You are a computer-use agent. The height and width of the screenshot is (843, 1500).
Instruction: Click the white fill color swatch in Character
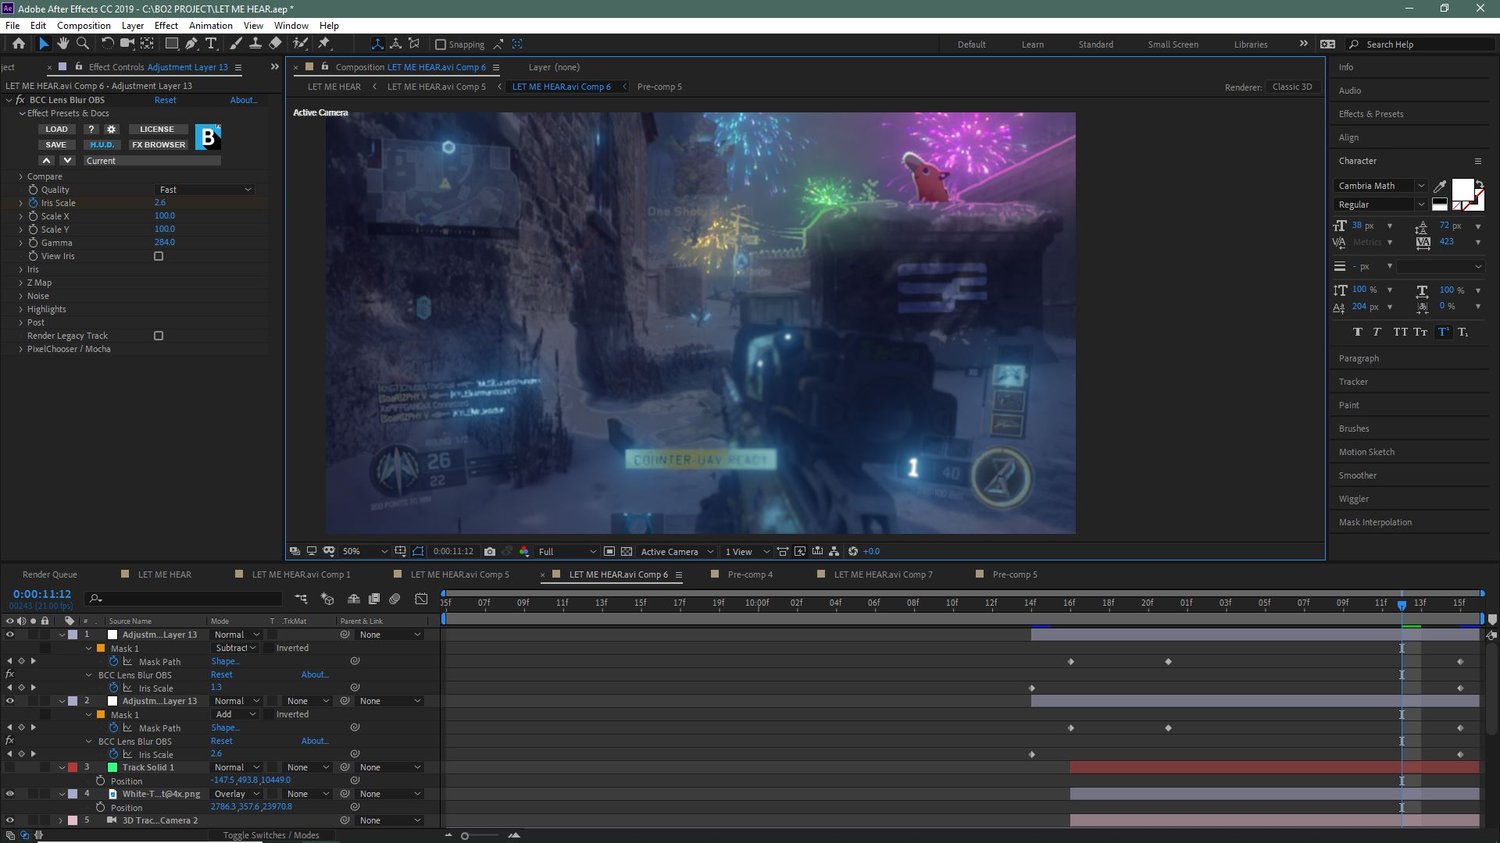(x=1462, y=189)
